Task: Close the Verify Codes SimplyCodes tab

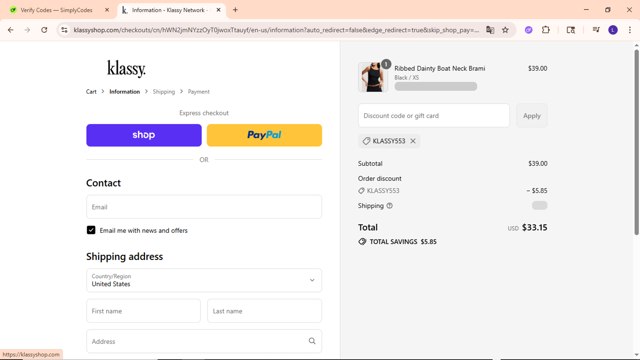Action: [x=107, y=10]
